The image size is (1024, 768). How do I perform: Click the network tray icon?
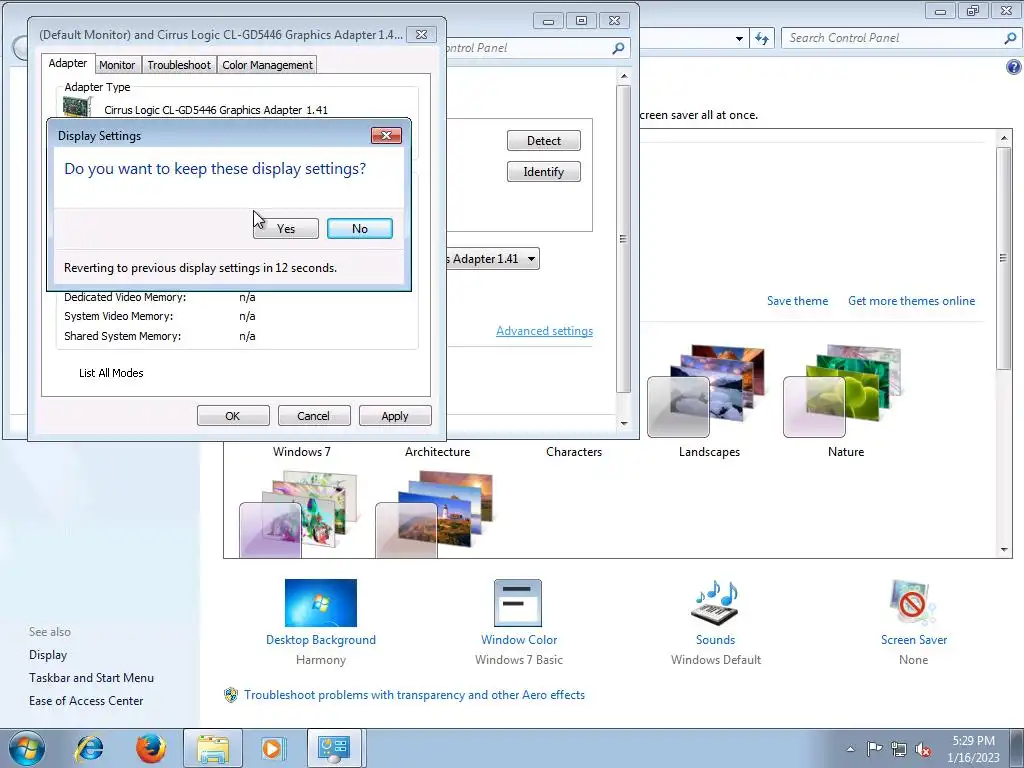(899, 749)
